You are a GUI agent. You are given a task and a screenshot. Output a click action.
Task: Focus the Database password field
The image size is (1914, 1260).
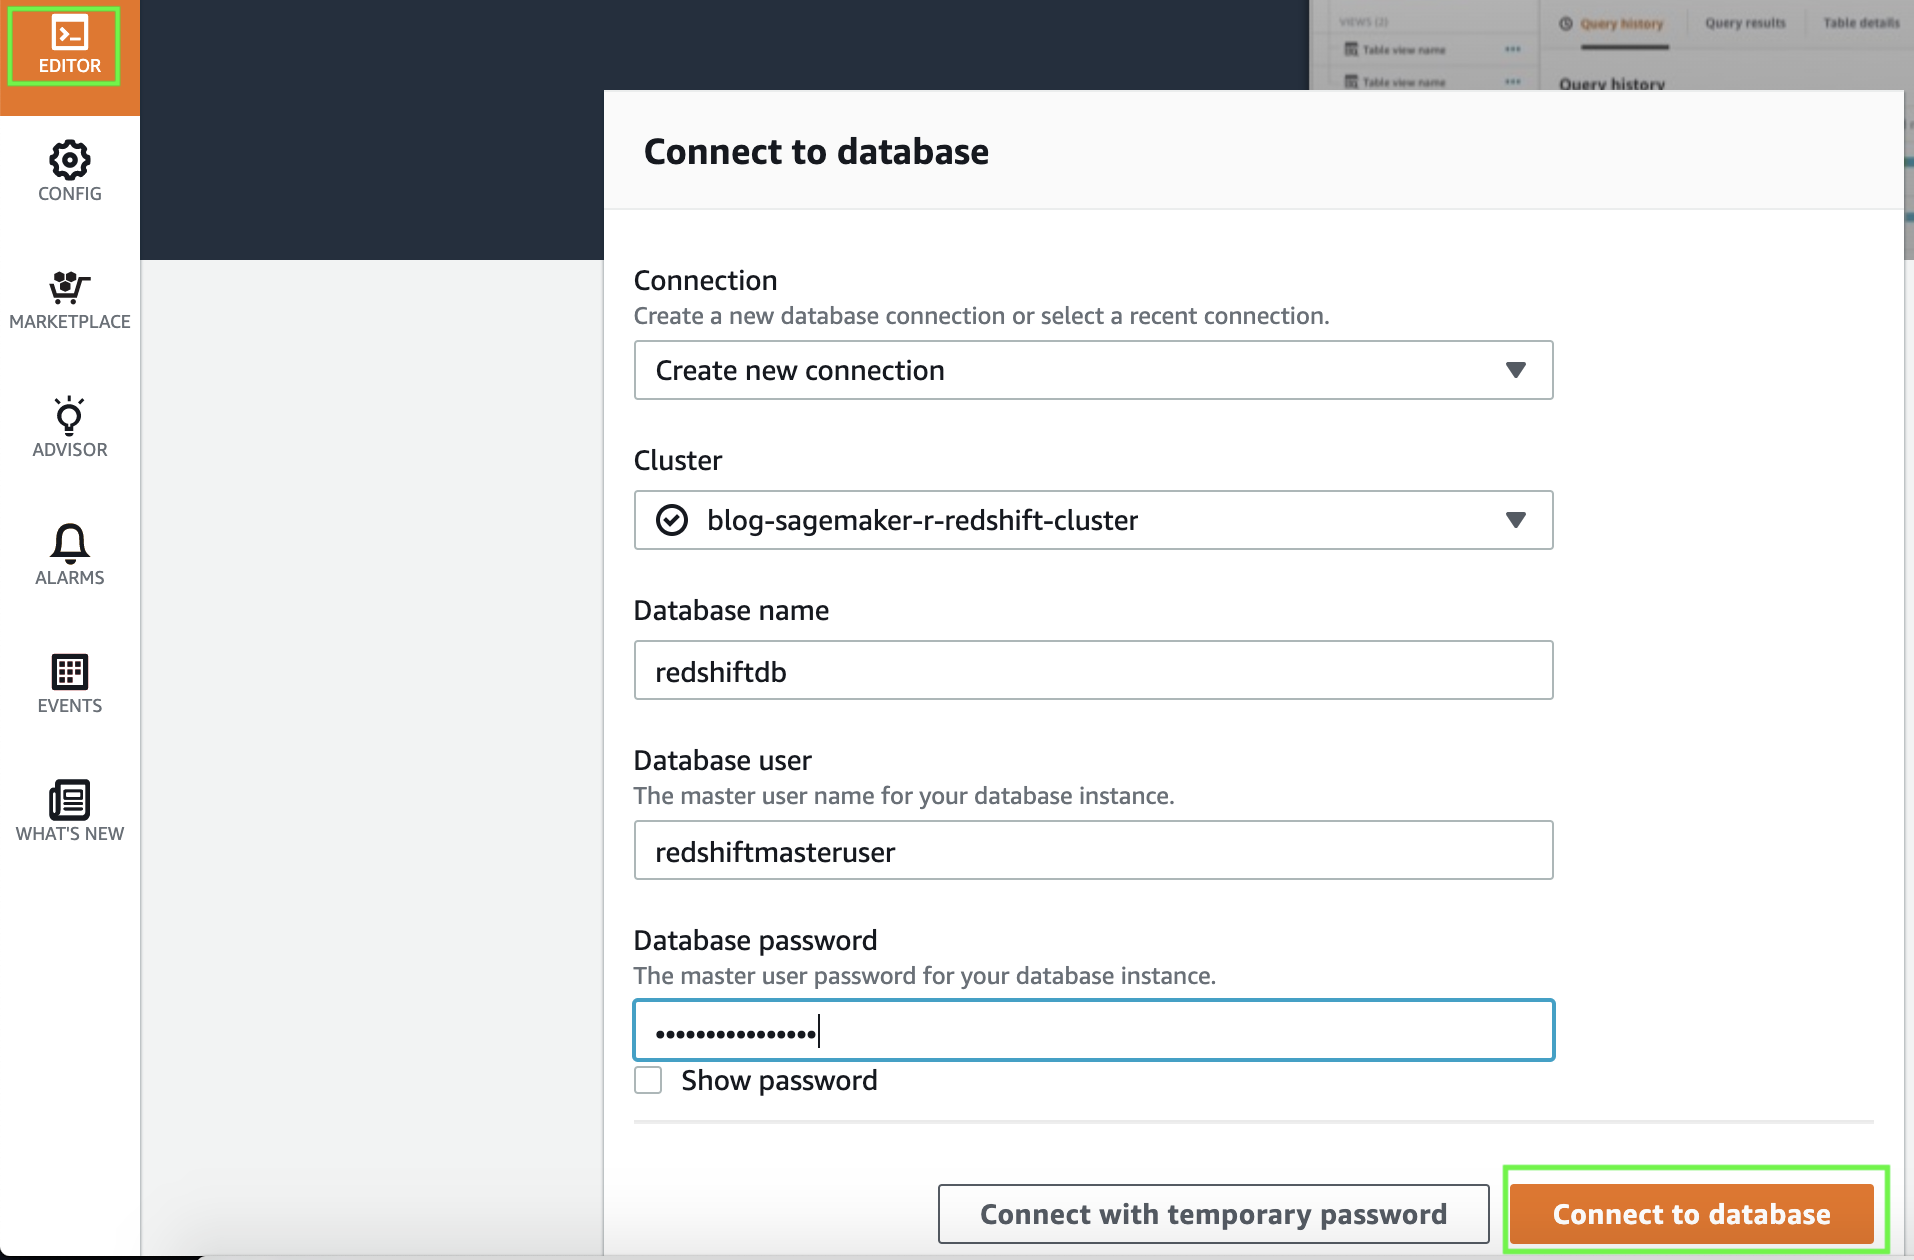point(1093,1030)
